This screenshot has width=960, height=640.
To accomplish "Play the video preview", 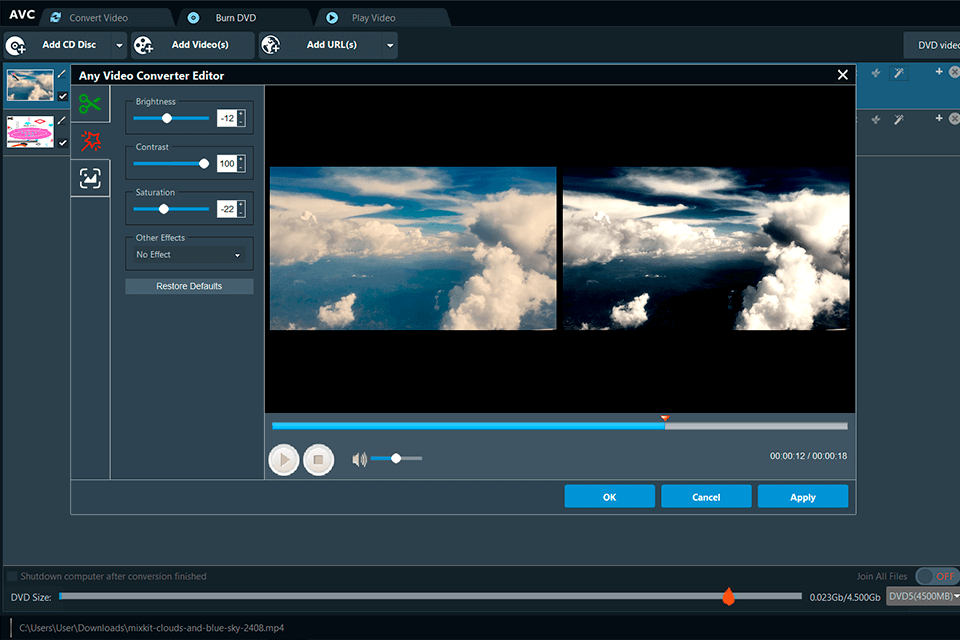I will [x=285, y=459].
